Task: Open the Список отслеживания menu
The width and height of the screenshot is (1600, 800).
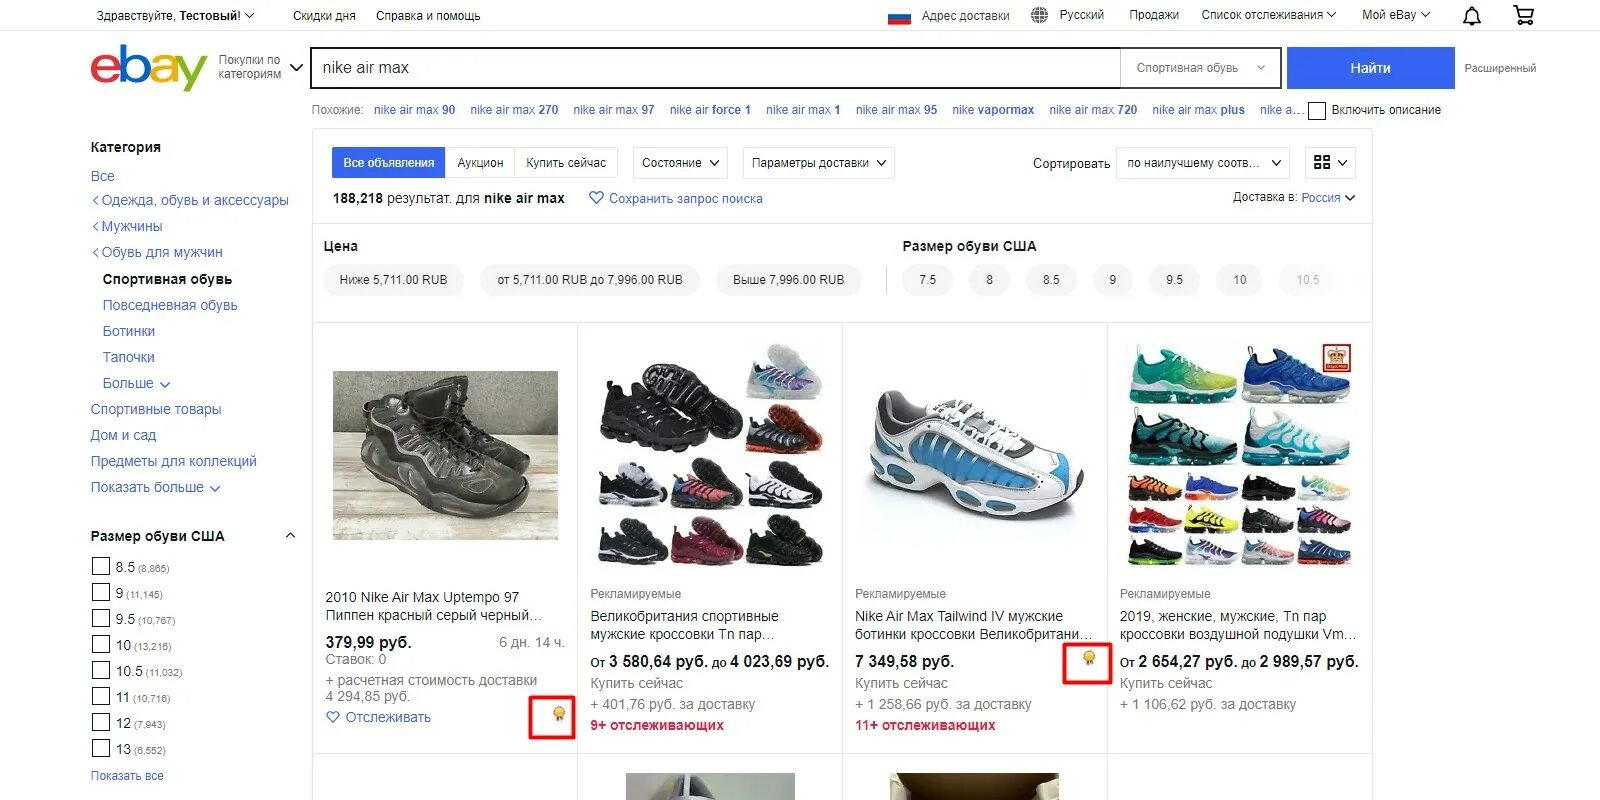Action: [x=1268, y=15]
